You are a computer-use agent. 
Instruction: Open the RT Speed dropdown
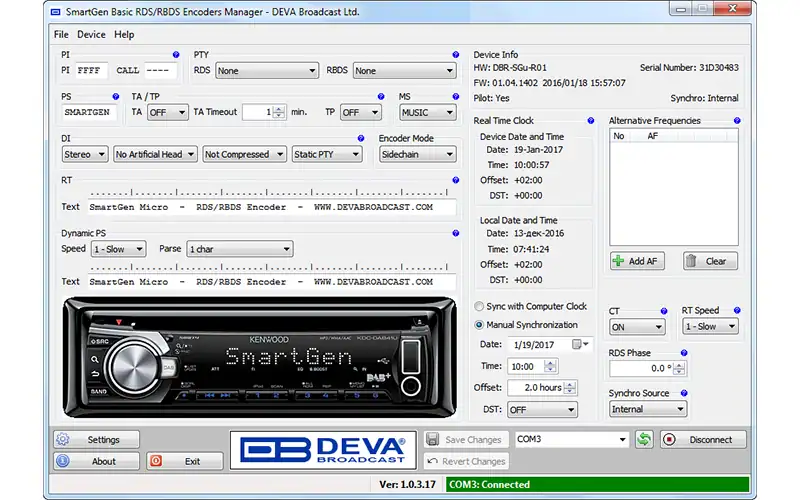tap(710, 327)
